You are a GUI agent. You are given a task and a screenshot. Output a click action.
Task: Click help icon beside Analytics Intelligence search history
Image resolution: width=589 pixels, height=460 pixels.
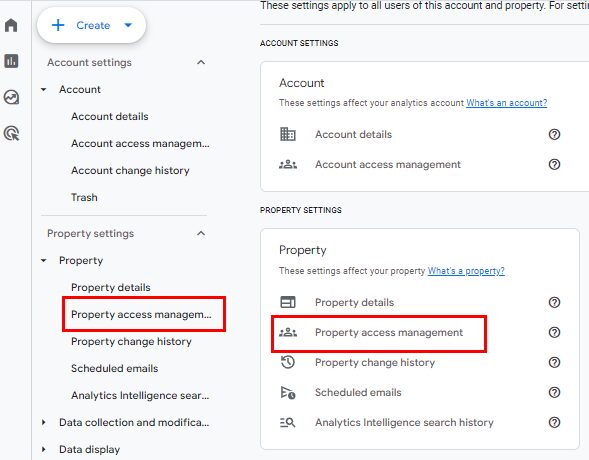(x=554, y=422)
